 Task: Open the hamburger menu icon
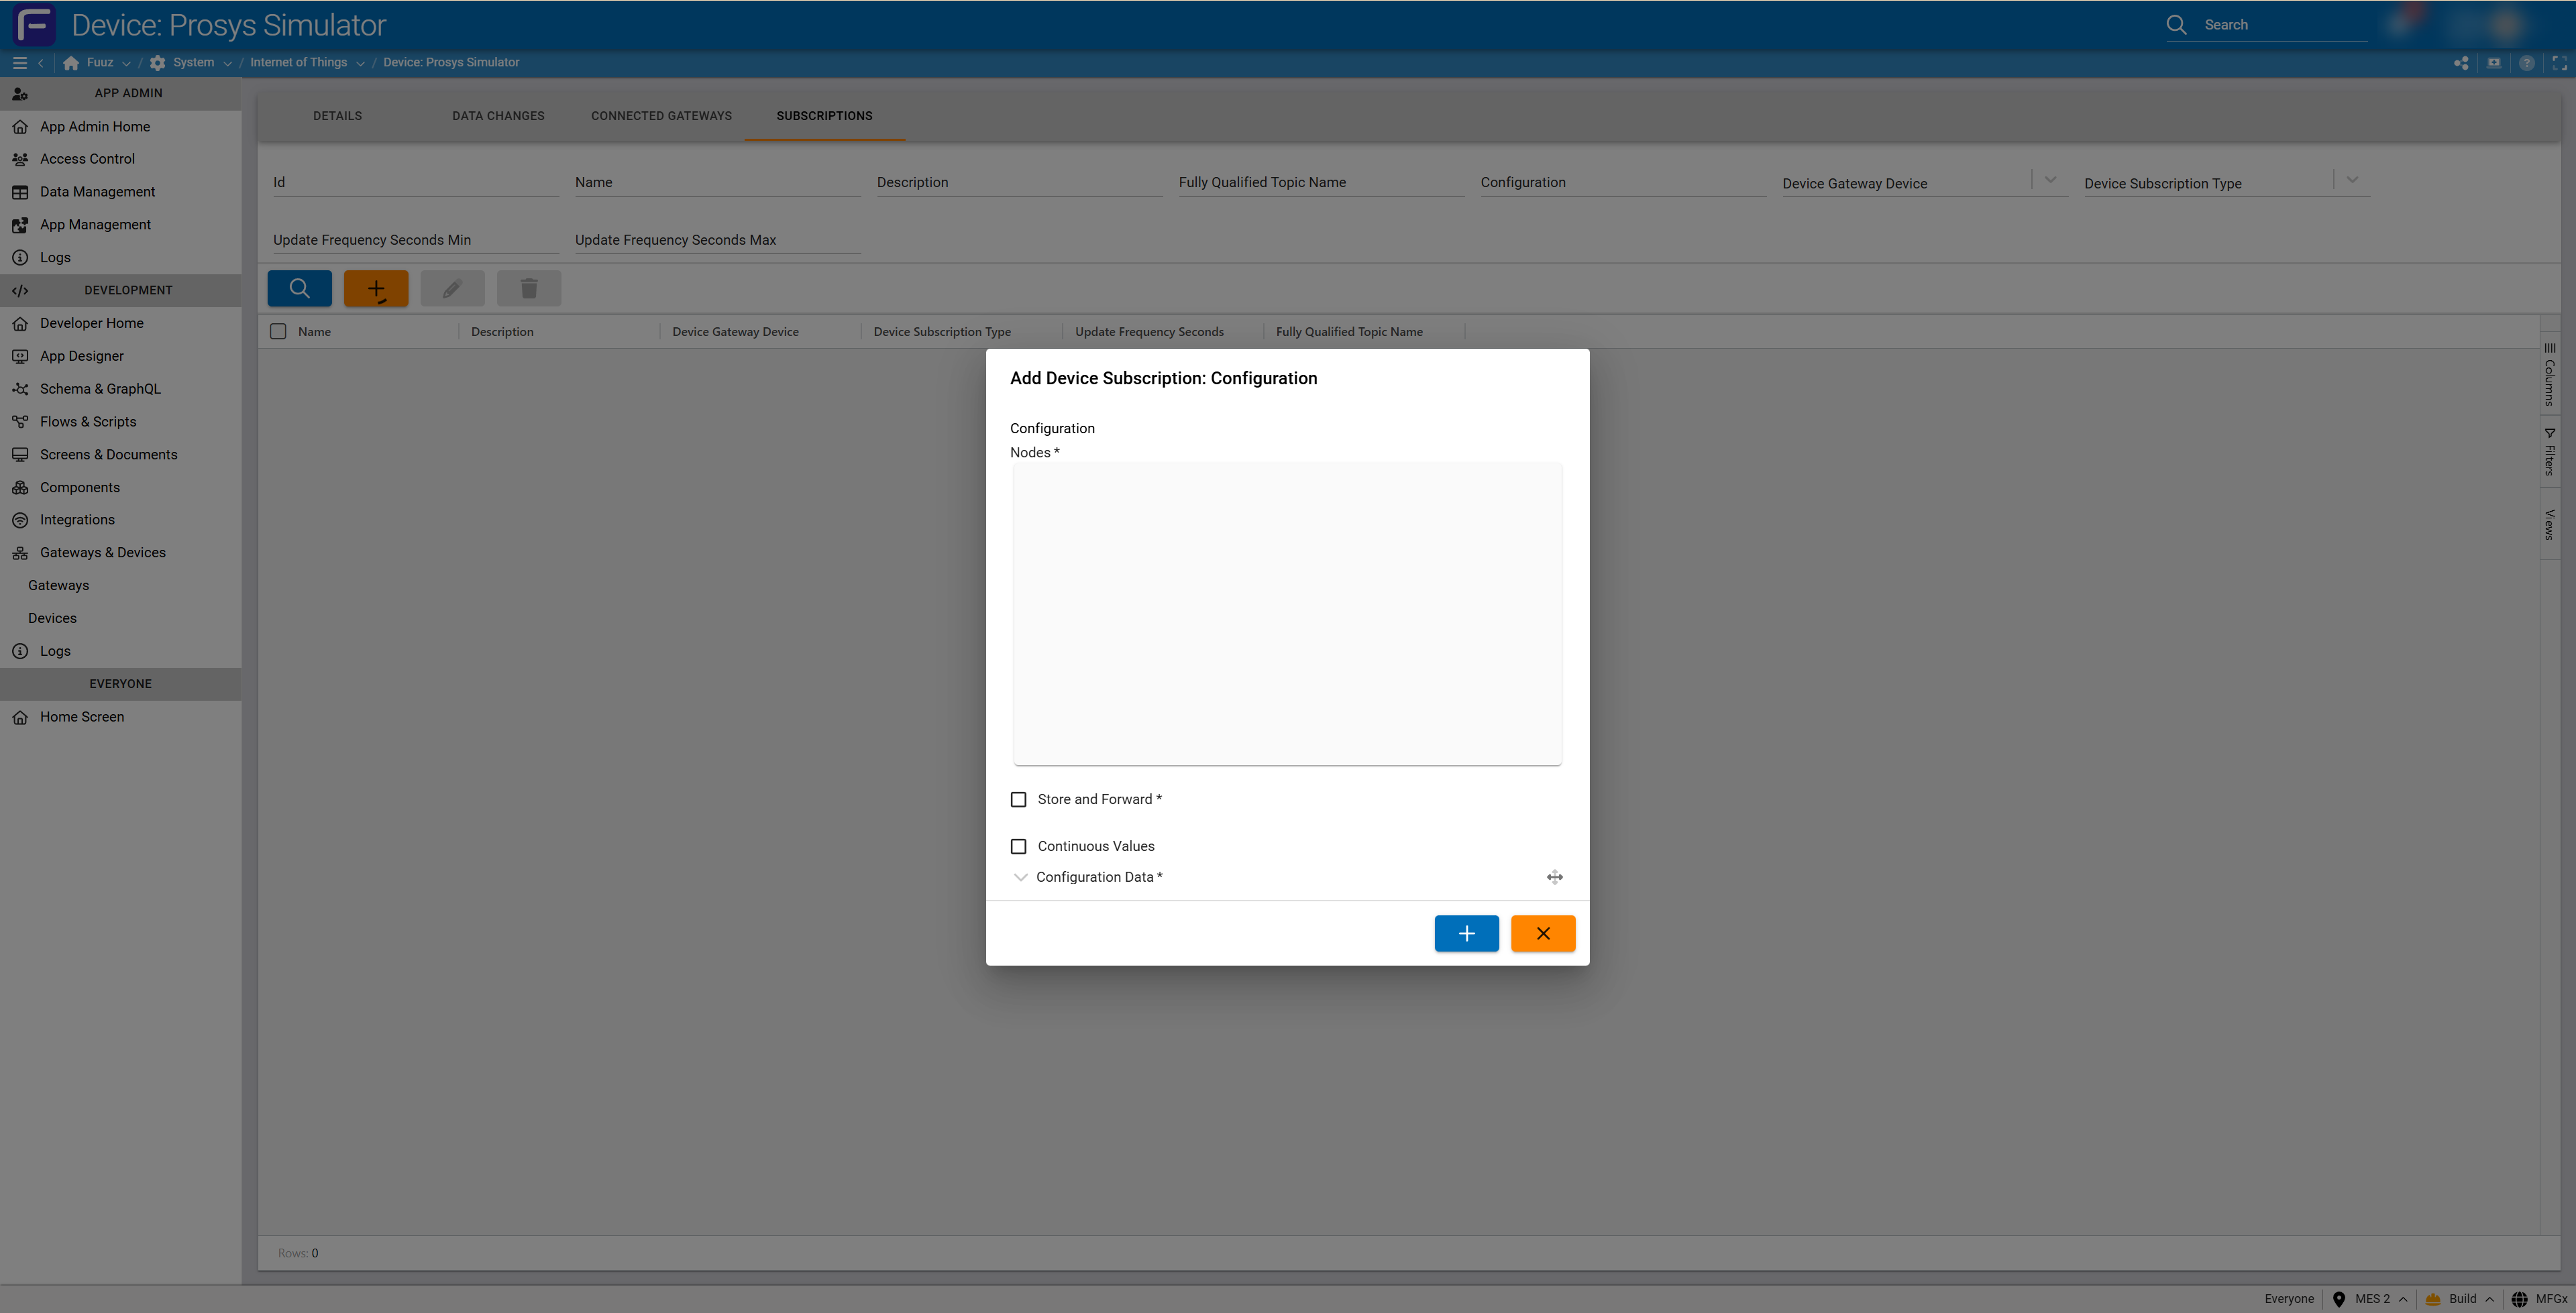click(19, 62)
